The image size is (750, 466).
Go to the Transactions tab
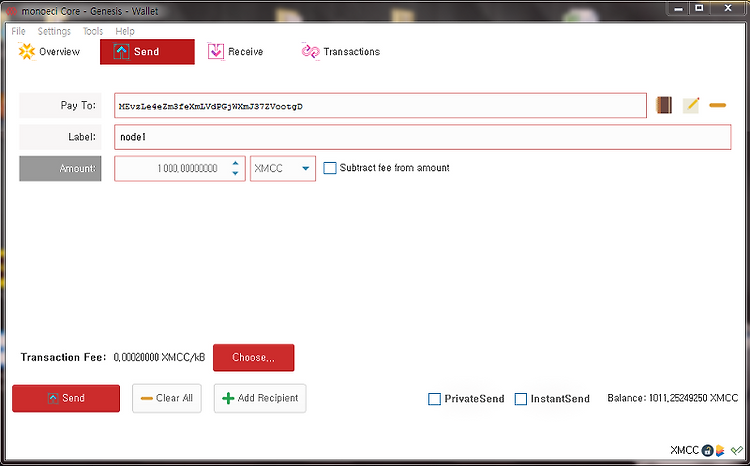(341, 52)
